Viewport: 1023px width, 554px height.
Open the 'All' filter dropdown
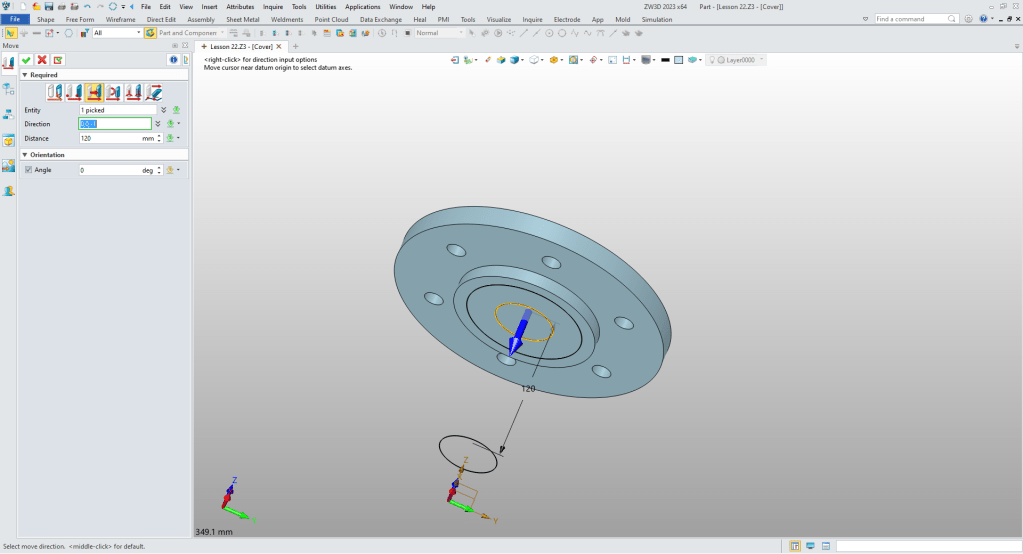tap(138, 33)
